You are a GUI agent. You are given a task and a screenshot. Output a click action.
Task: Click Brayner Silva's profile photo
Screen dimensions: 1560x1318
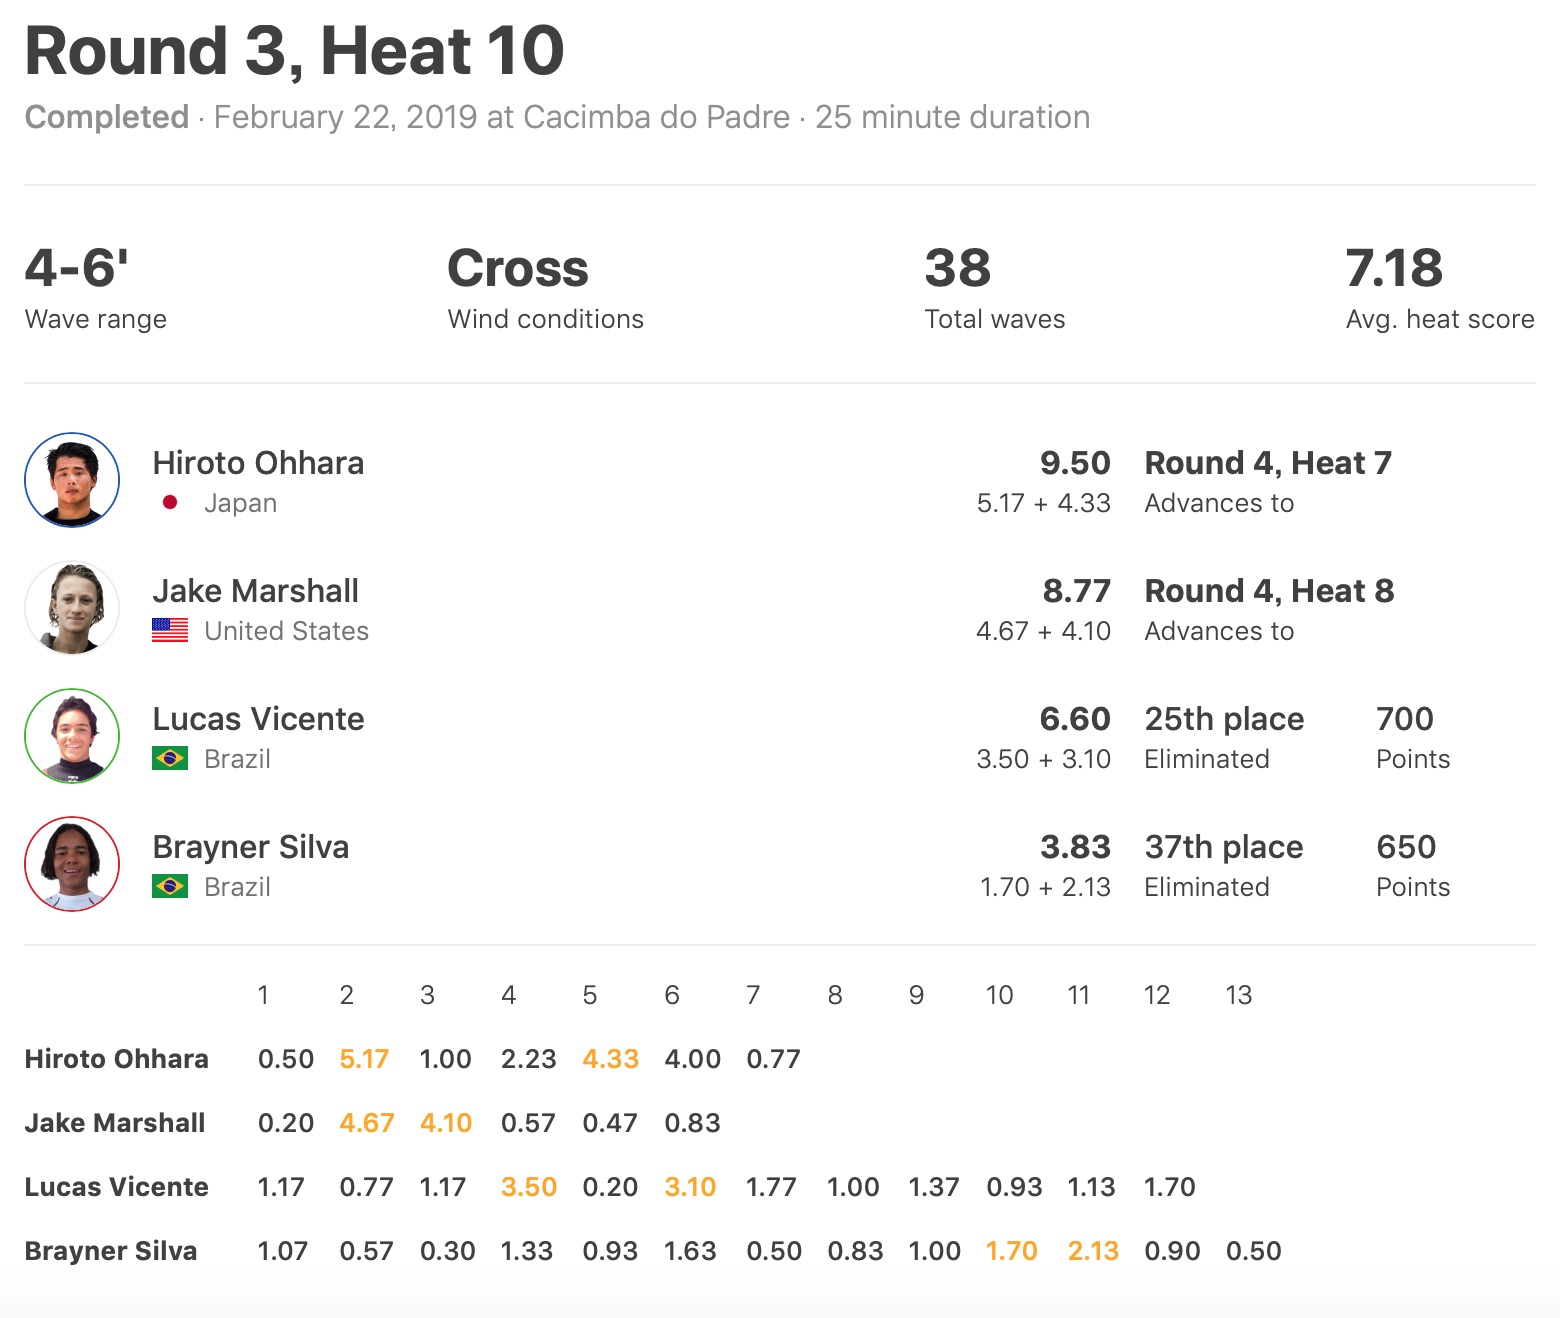click(72, 864)
